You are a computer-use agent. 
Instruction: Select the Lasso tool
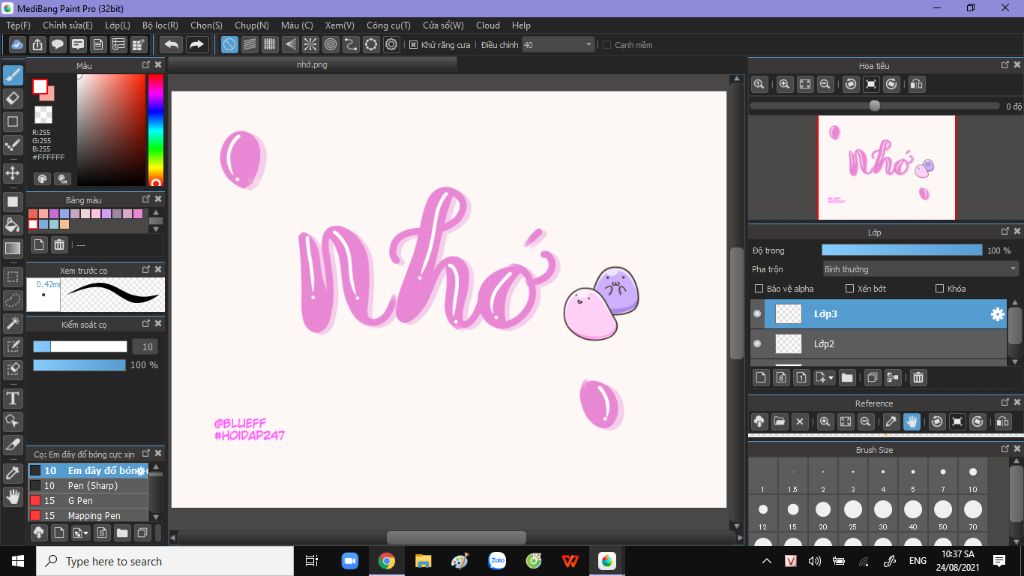13,300
